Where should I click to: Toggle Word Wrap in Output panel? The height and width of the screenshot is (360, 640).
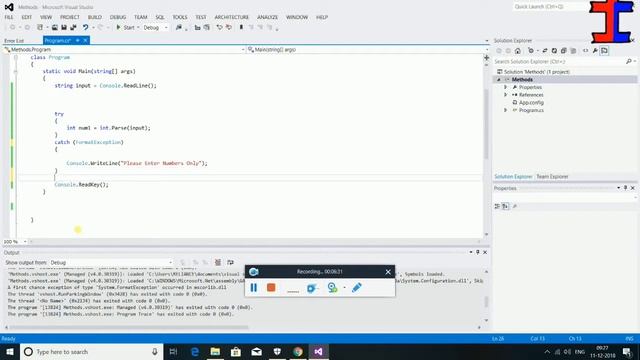(230, 262)
